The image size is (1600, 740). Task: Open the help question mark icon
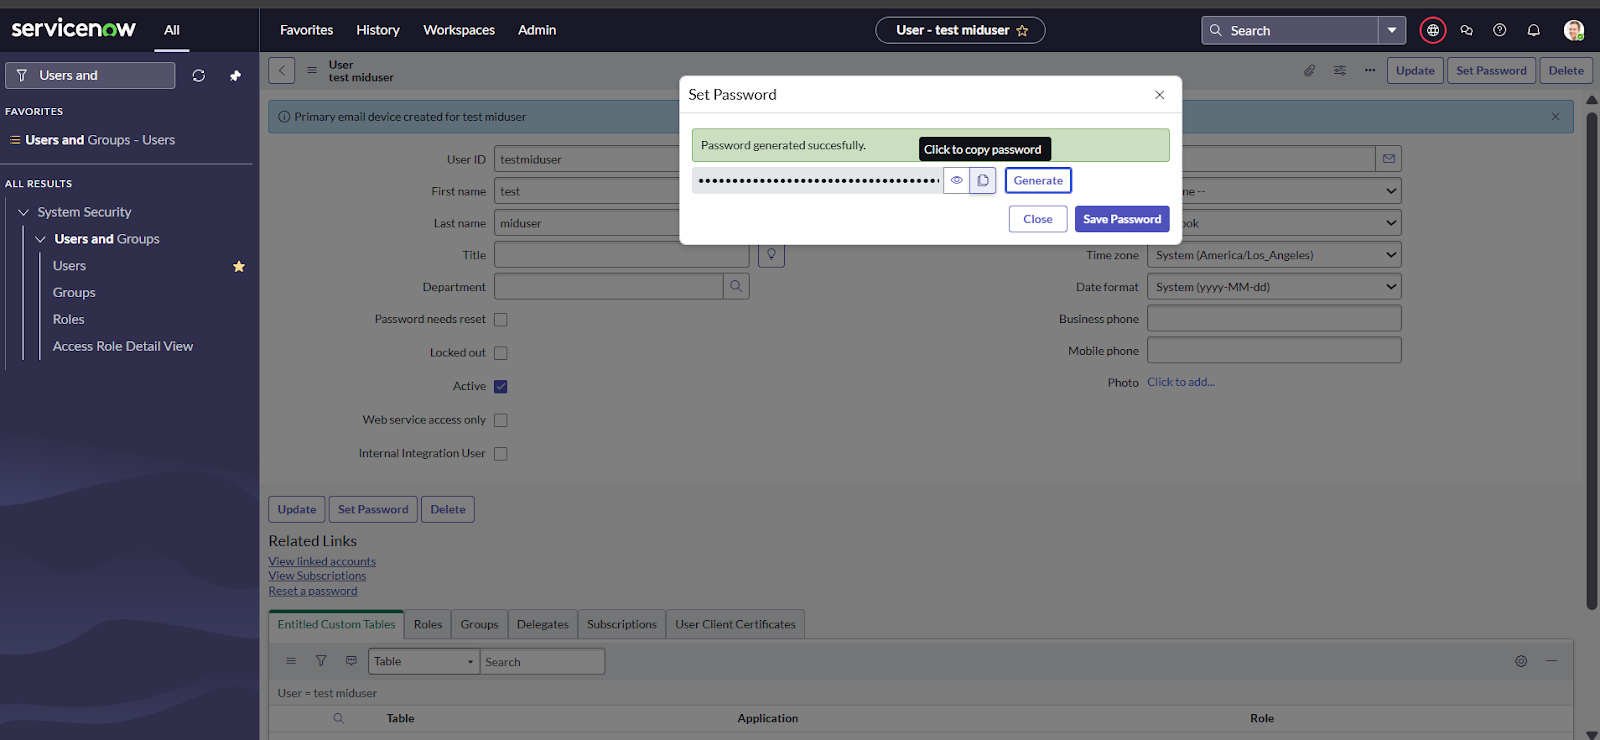click(x=1499, y=30)
